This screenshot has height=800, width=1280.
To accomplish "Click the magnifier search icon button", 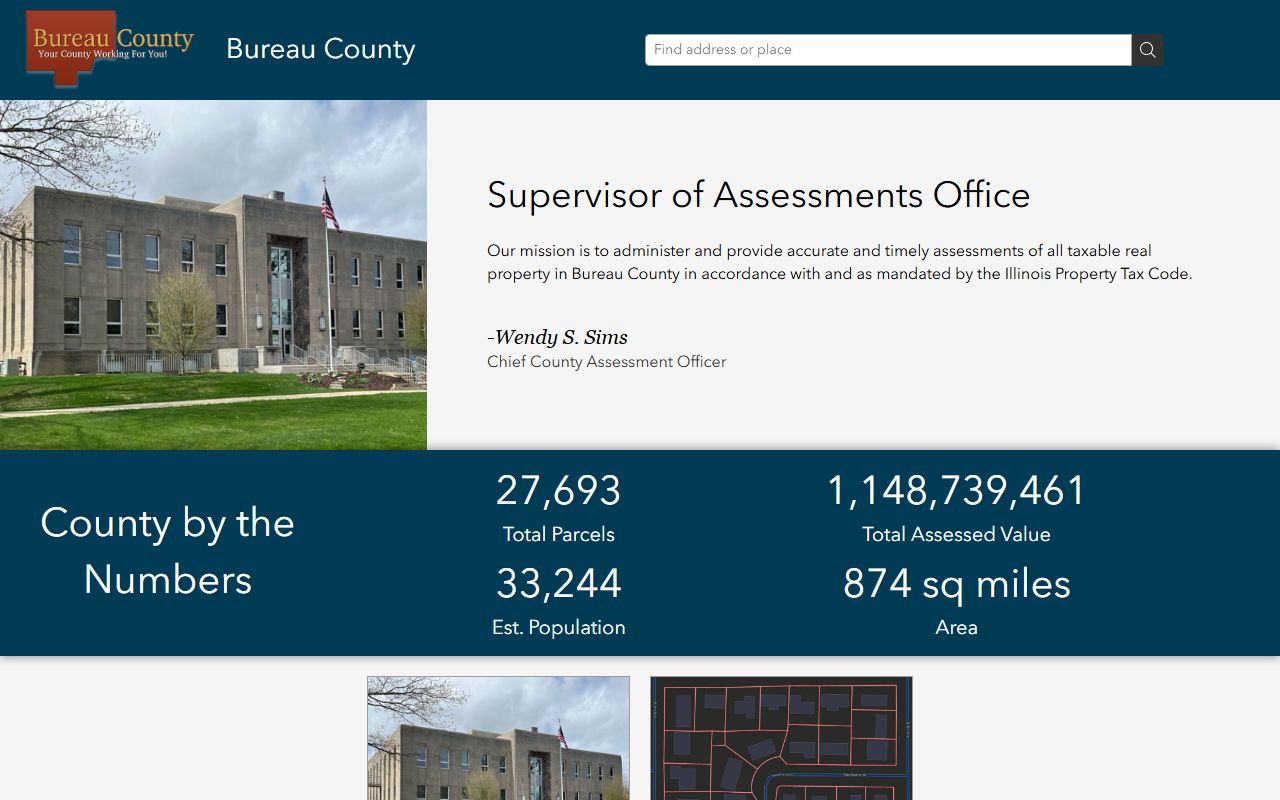I will (x=1147, y=50).
